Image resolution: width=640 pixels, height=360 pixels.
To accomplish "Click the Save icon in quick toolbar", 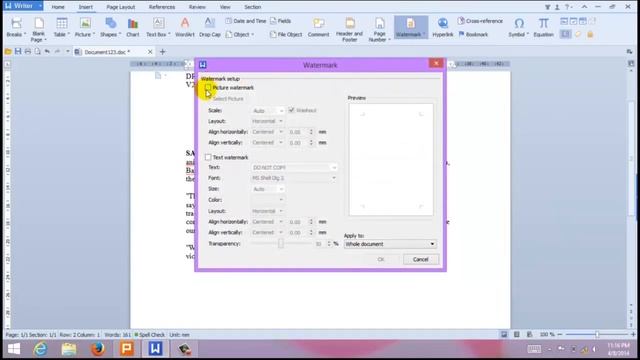I will coord(18,52).
